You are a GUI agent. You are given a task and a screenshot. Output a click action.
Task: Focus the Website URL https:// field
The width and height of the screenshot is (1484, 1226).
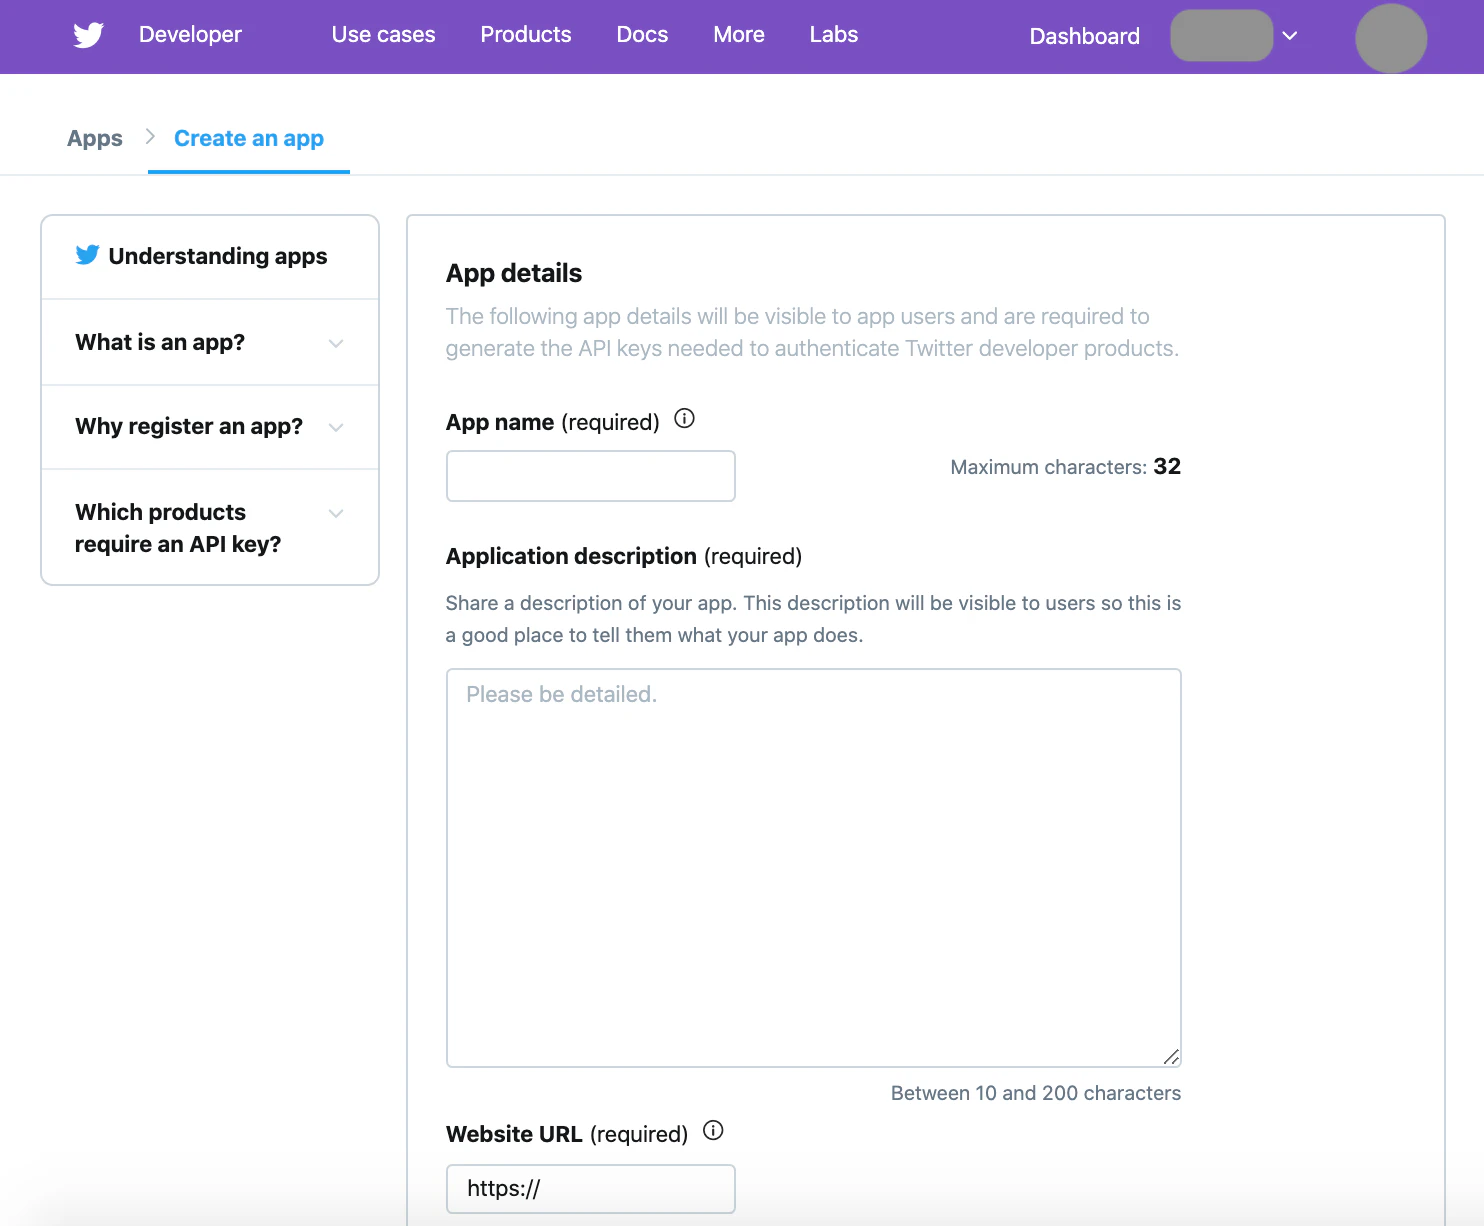pyautogui.click(x=591, y=1189)
